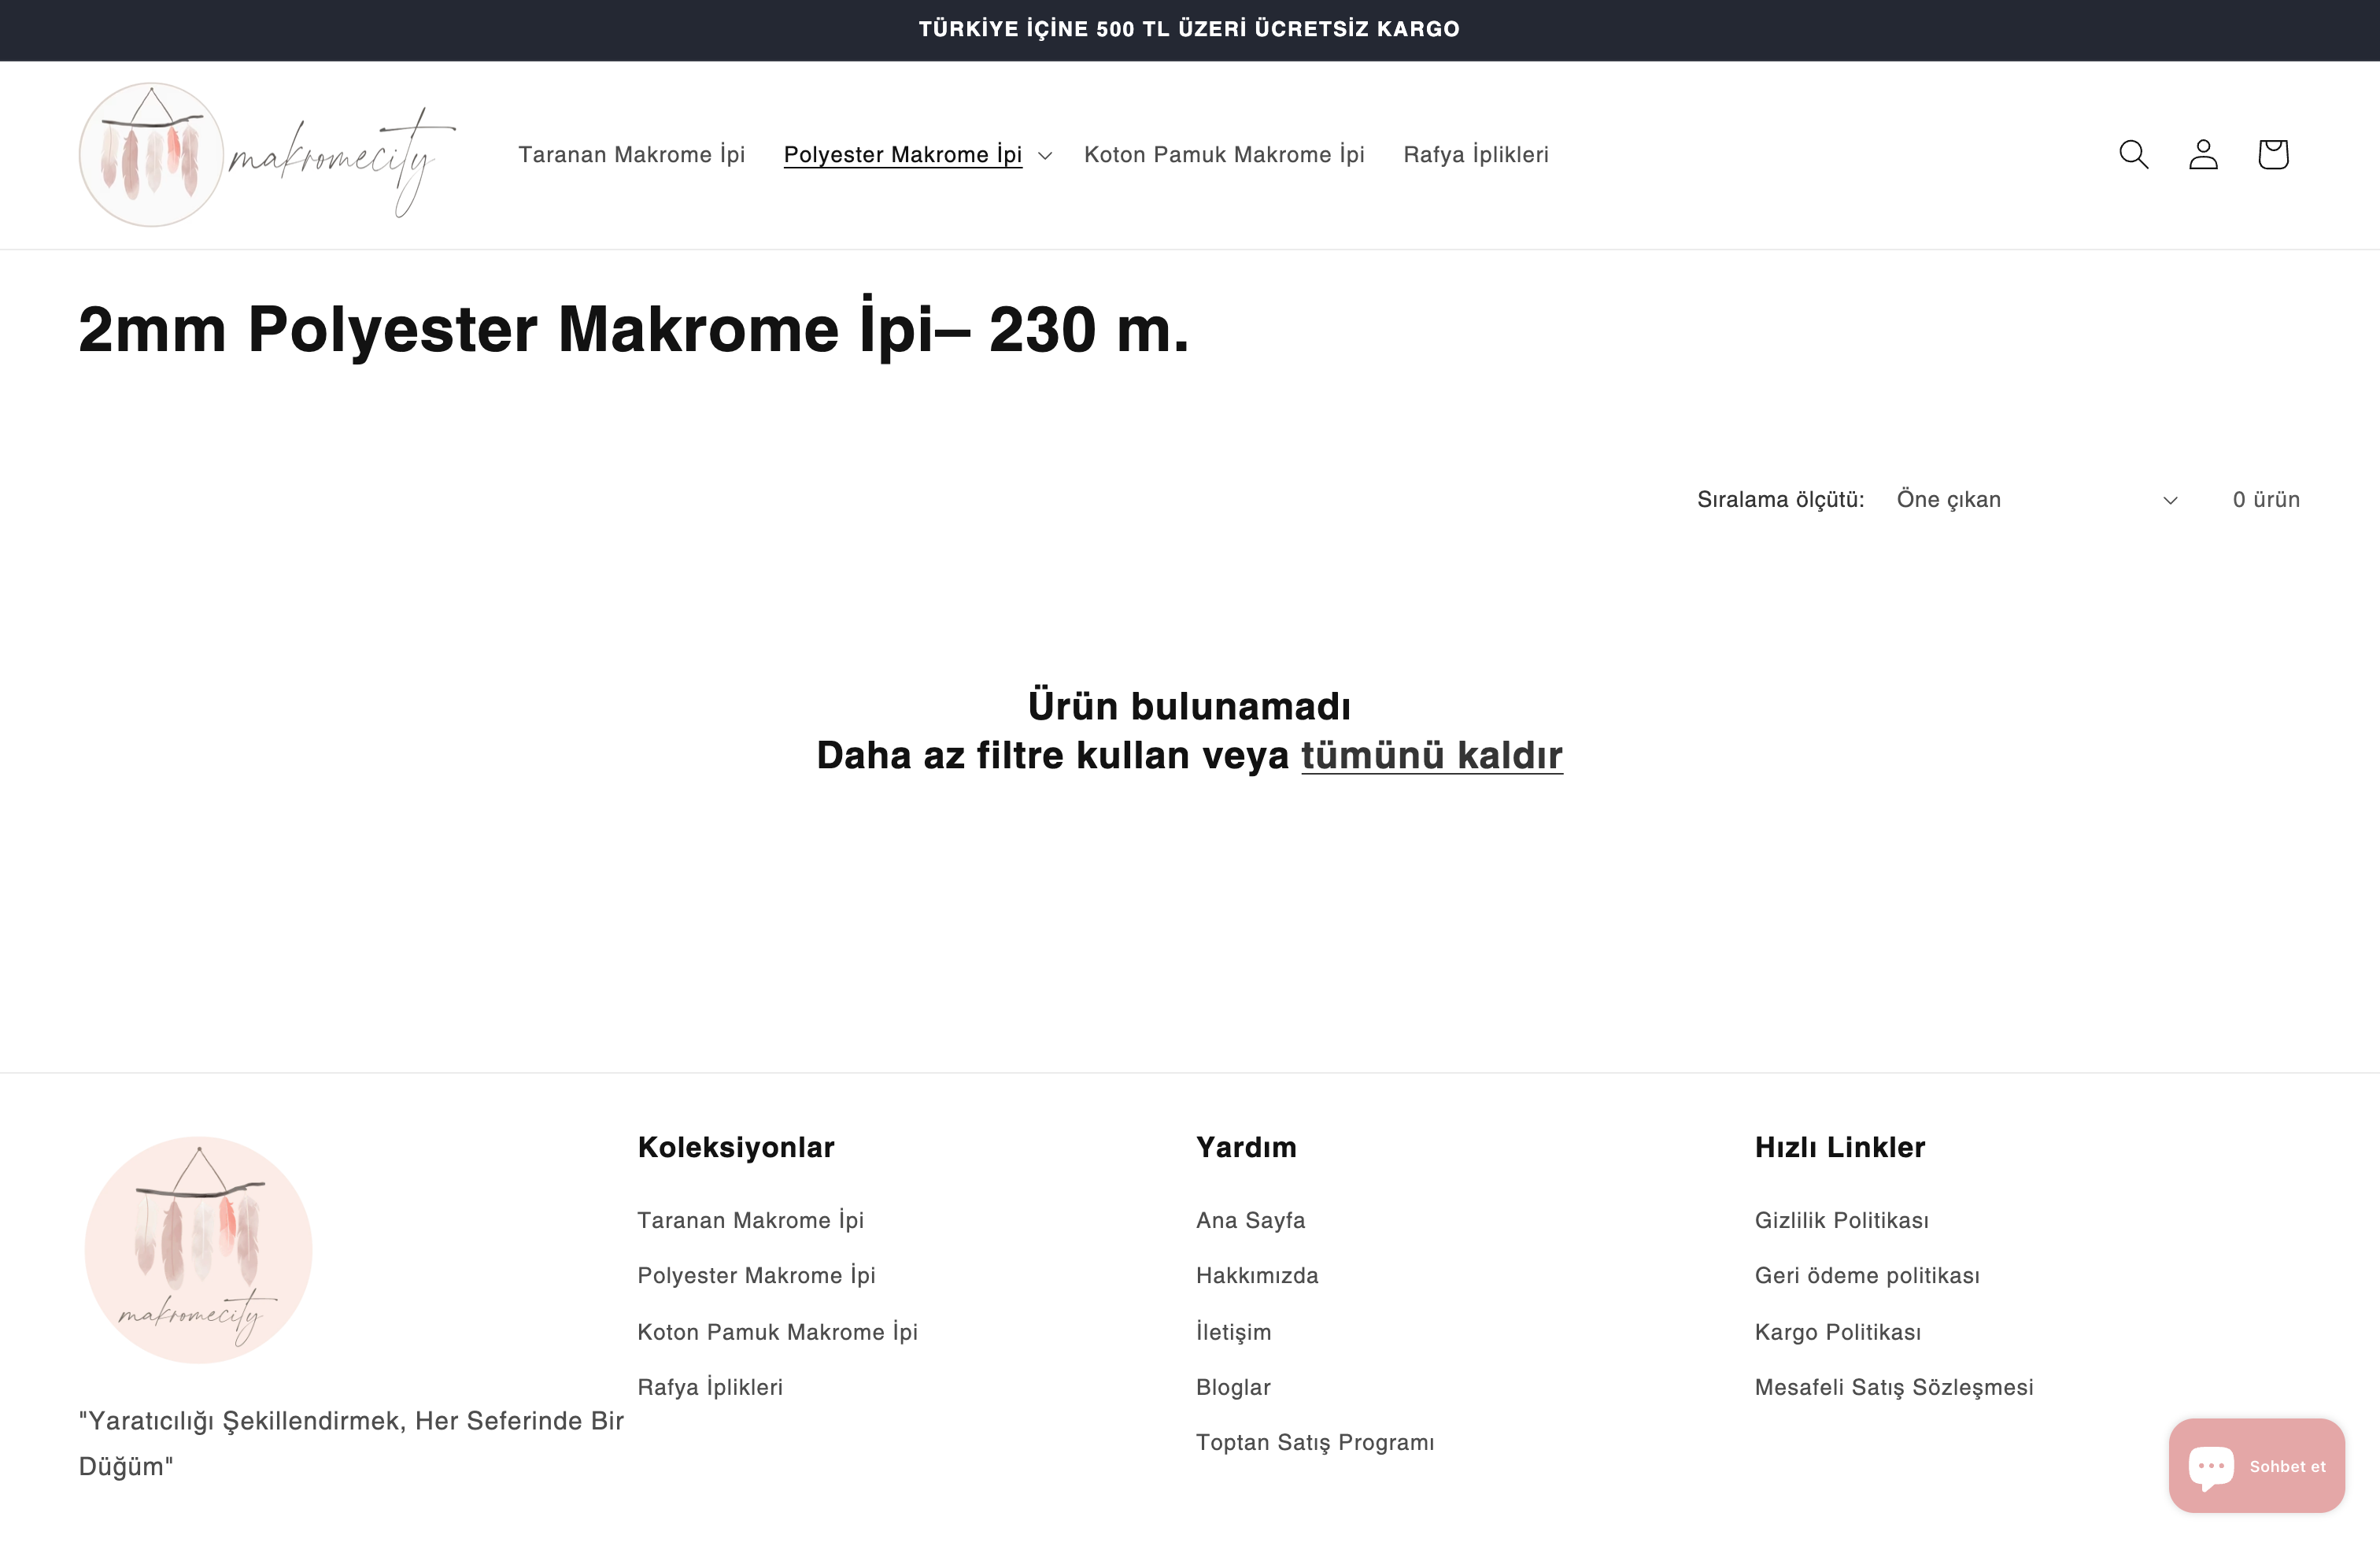Expand the Polyester Makrome İpi dropdown chevron
Screen dimensions: 2380x1546
coord(1045,156)
